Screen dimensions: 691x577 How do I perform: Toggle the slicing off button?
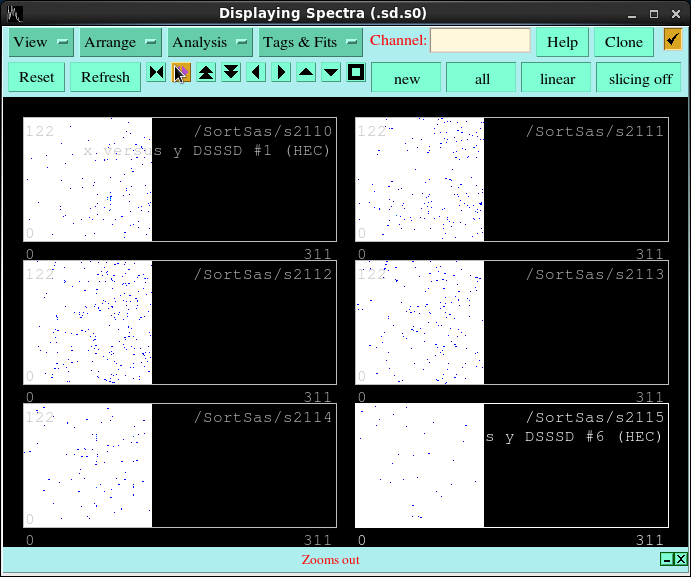[x=640, y=78]
